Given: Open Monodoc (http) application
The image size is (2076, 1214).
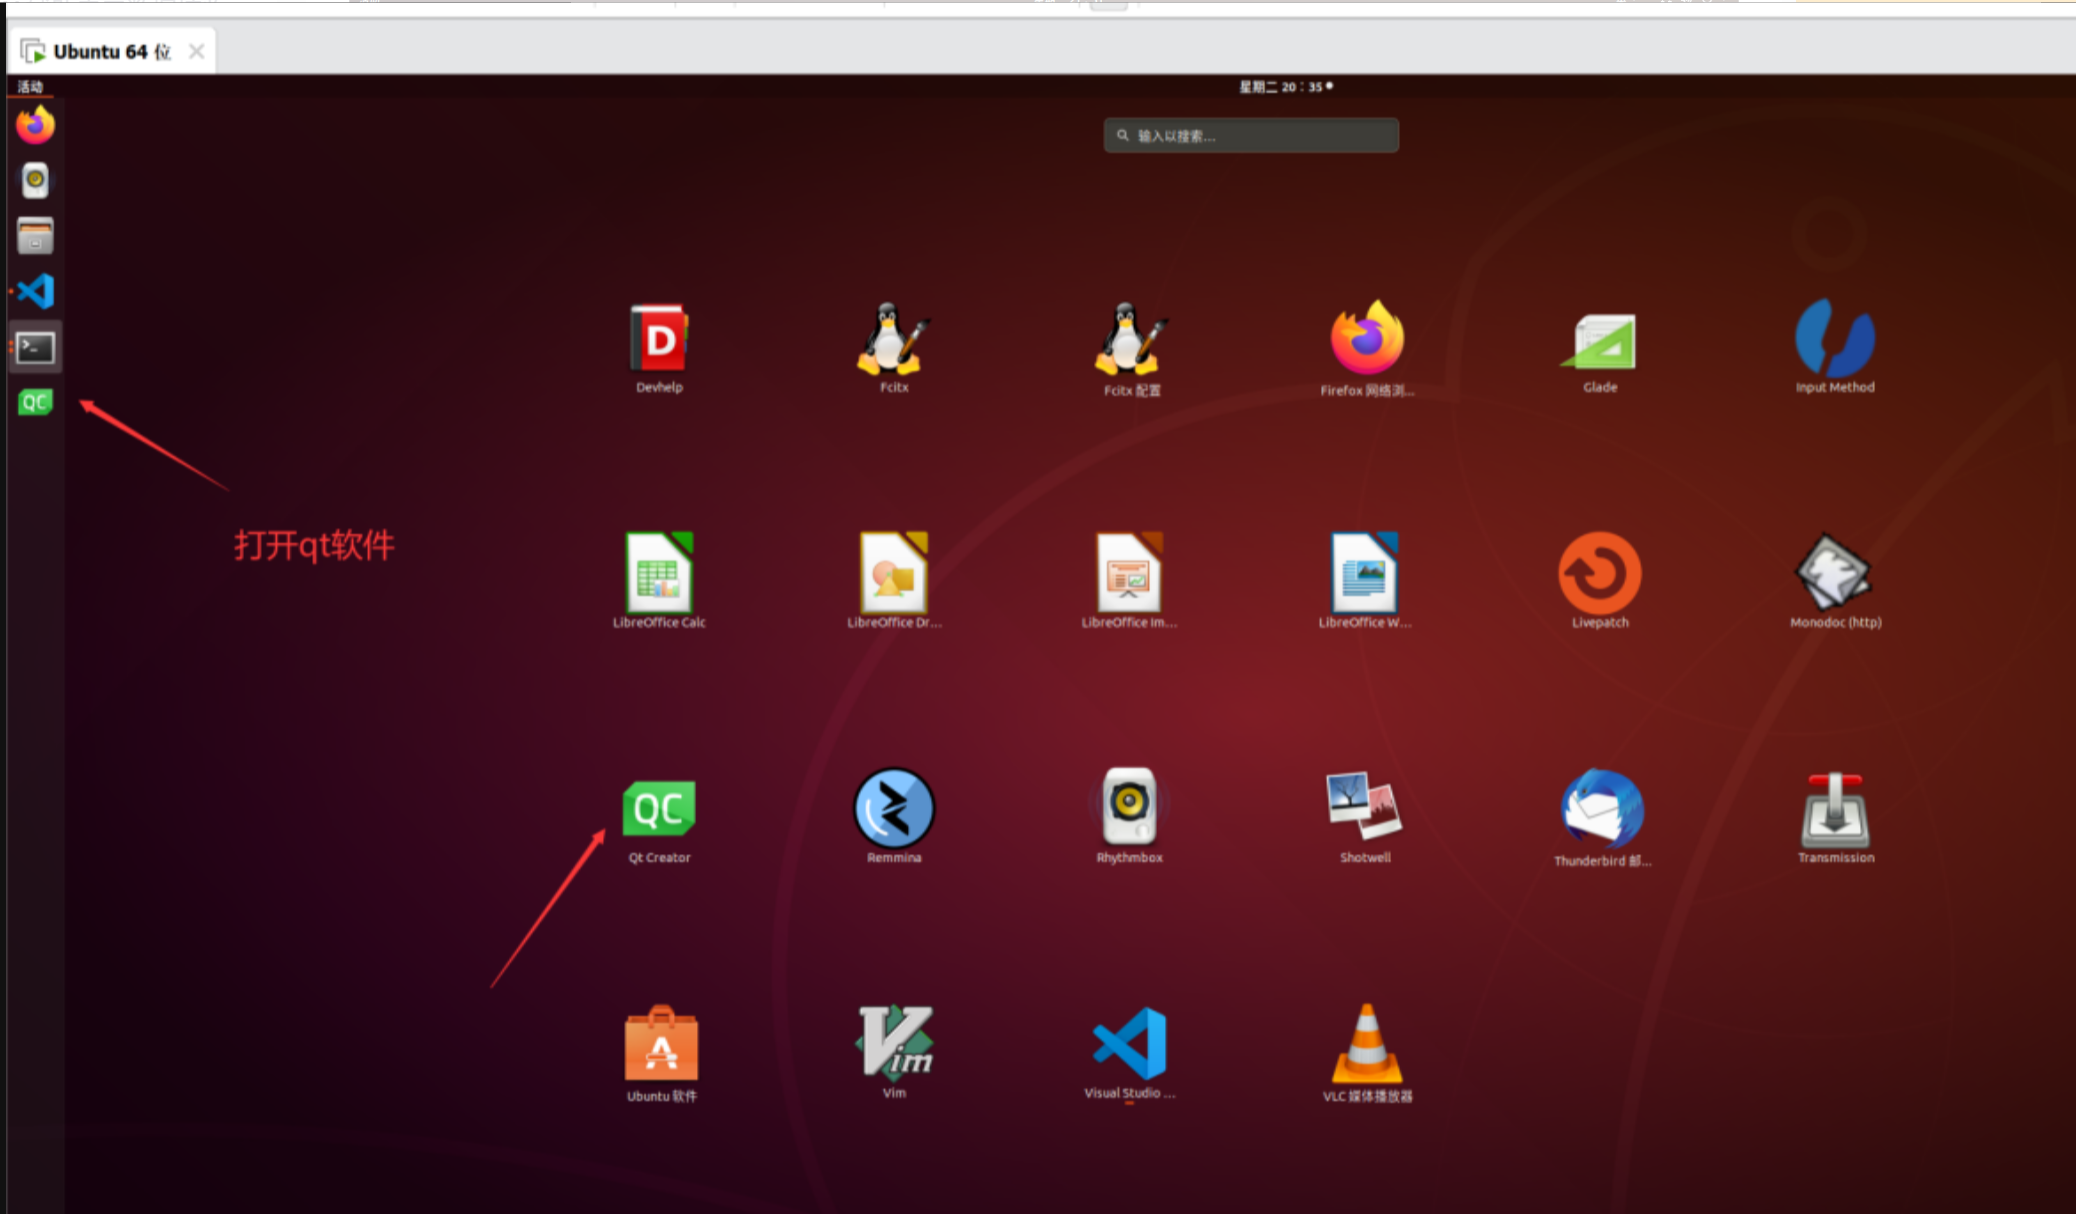Looking at the screenshot, I should pyautogui.click(x=1834, y=573).
